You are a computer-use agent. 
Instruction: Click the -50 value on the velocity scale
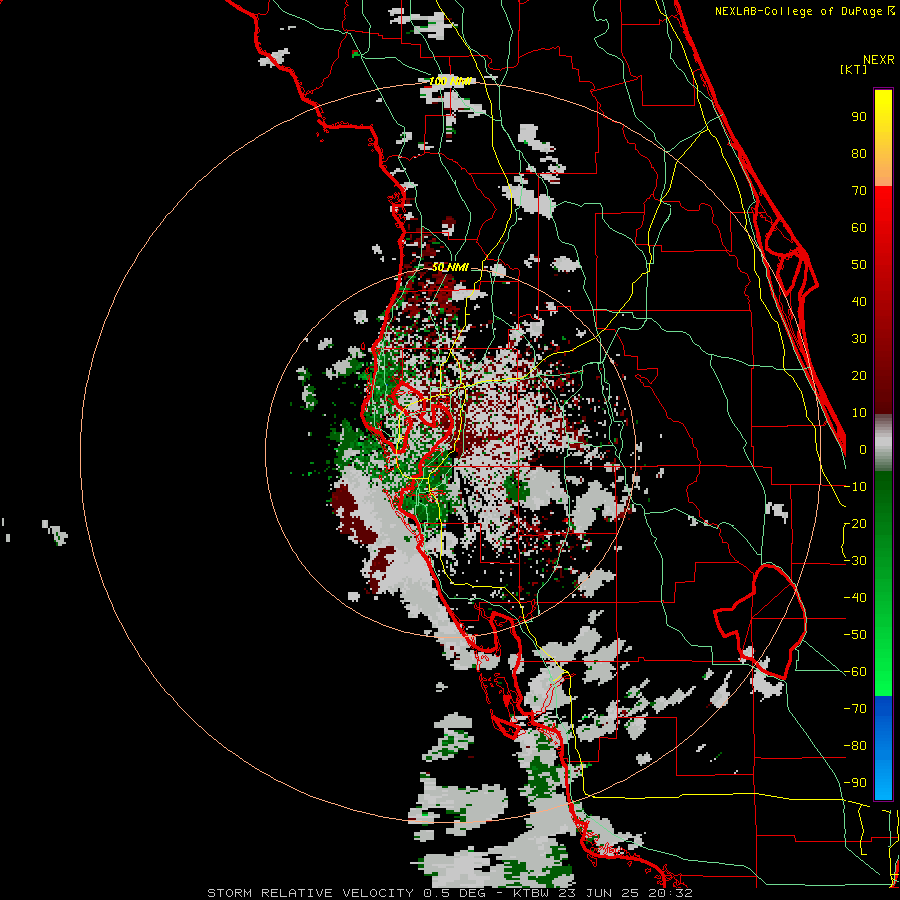[x=855, y=635]
